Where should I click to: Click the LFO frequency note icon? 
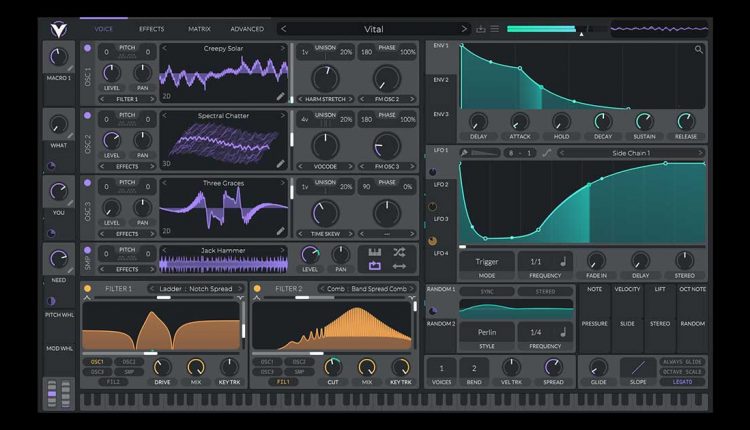point(563,261)
